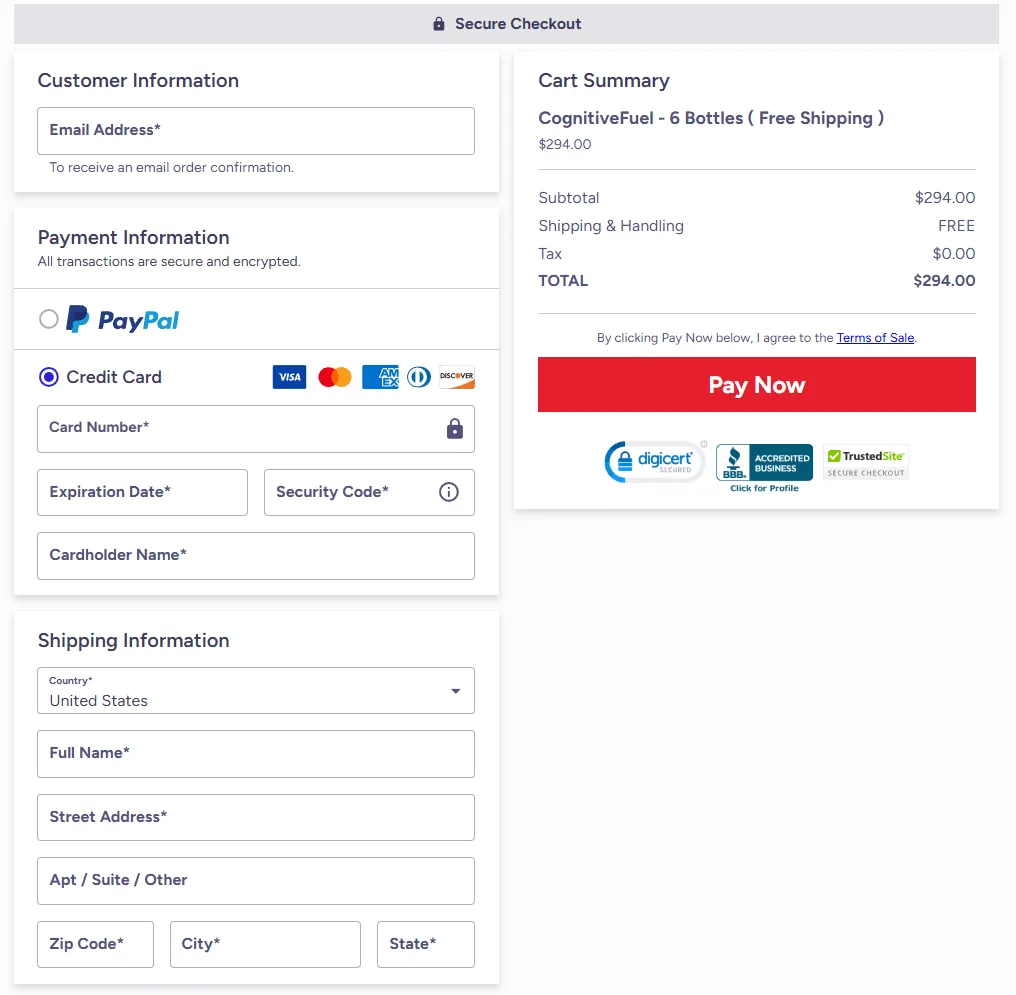Select the PayPal payment option
Screen dimensions: 1016x995
click(x=49, y=319)
